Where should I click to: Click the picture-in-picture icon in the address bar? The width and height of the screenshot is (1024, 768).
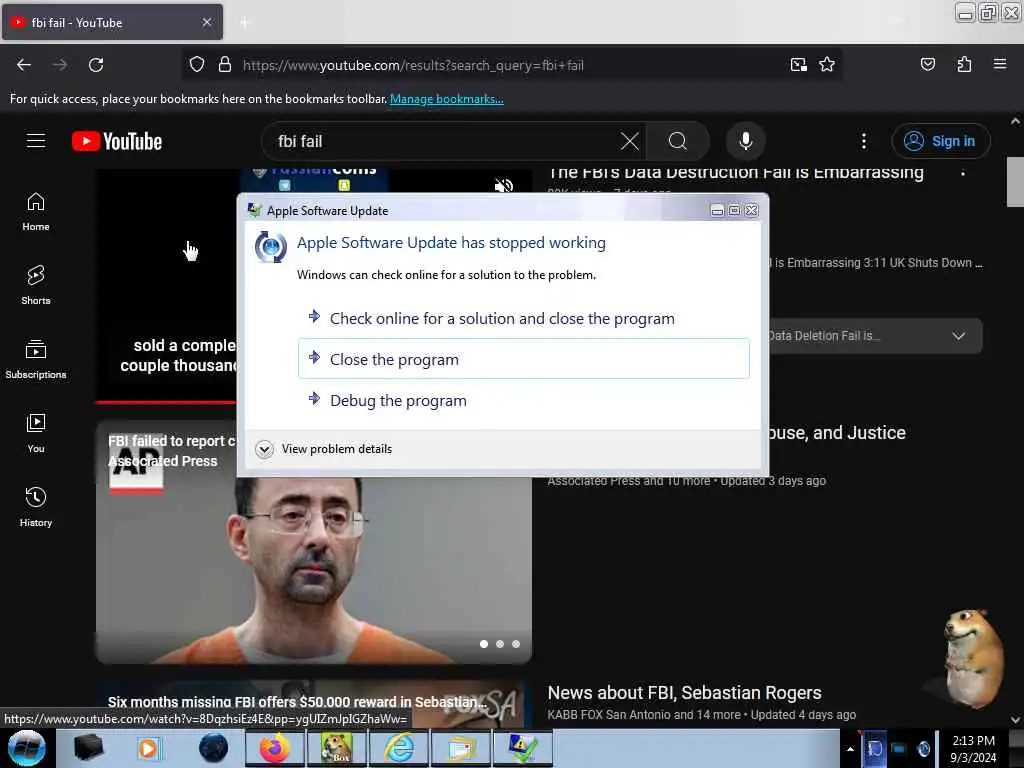point(798,65)
